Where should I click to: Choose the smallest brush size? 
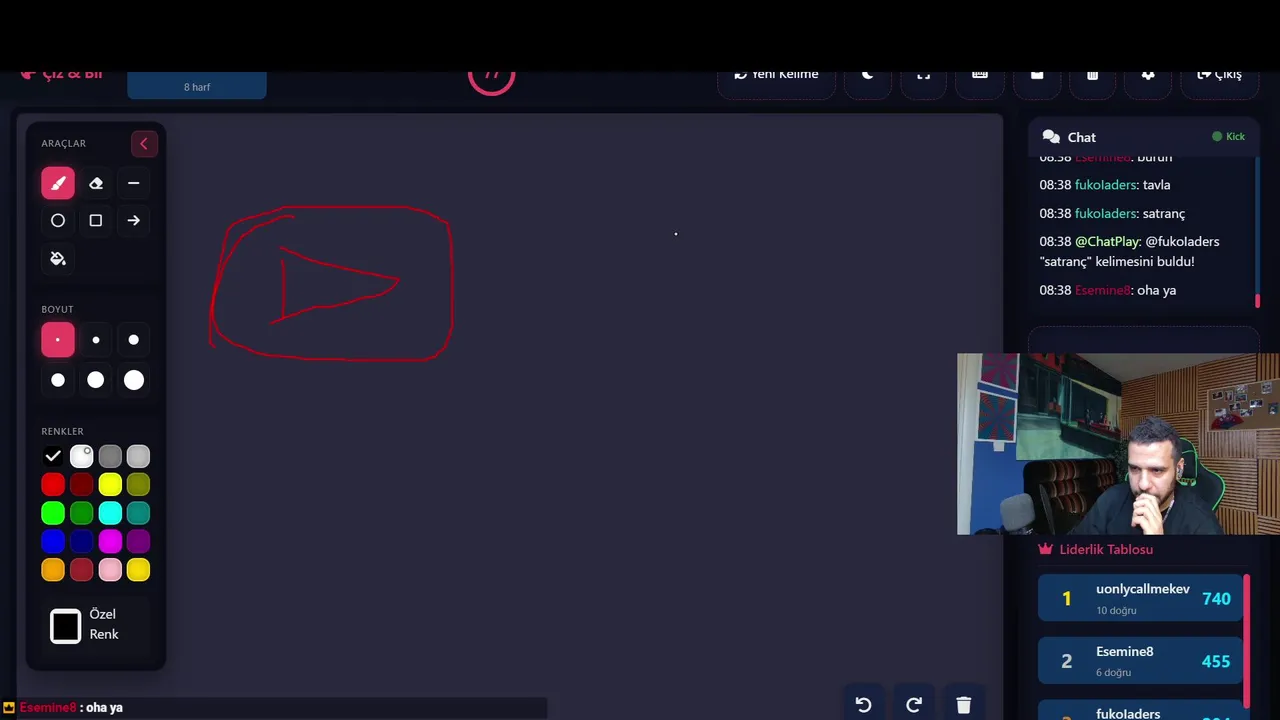tap(58, 340)
